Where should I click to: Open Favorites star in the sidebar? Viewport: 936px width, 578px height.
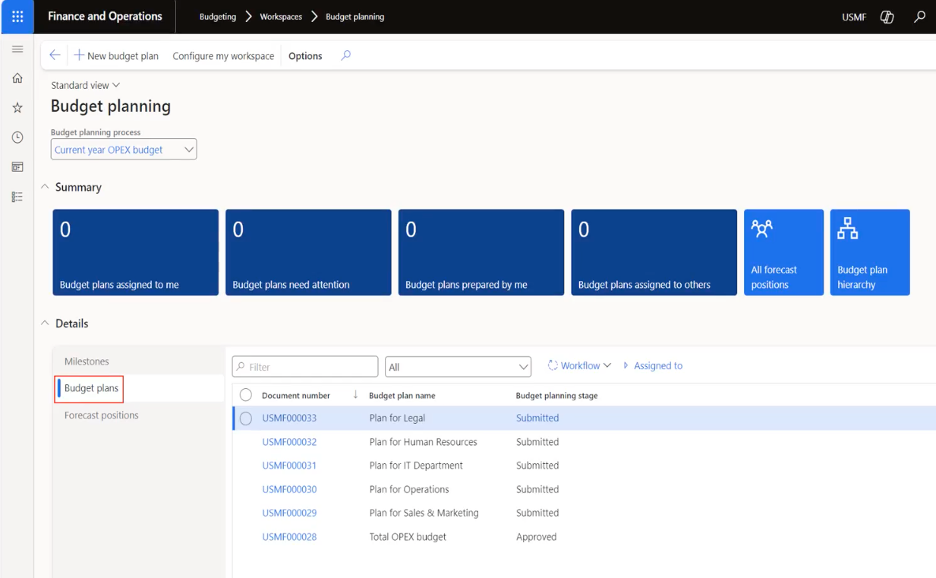click(17, 107)
